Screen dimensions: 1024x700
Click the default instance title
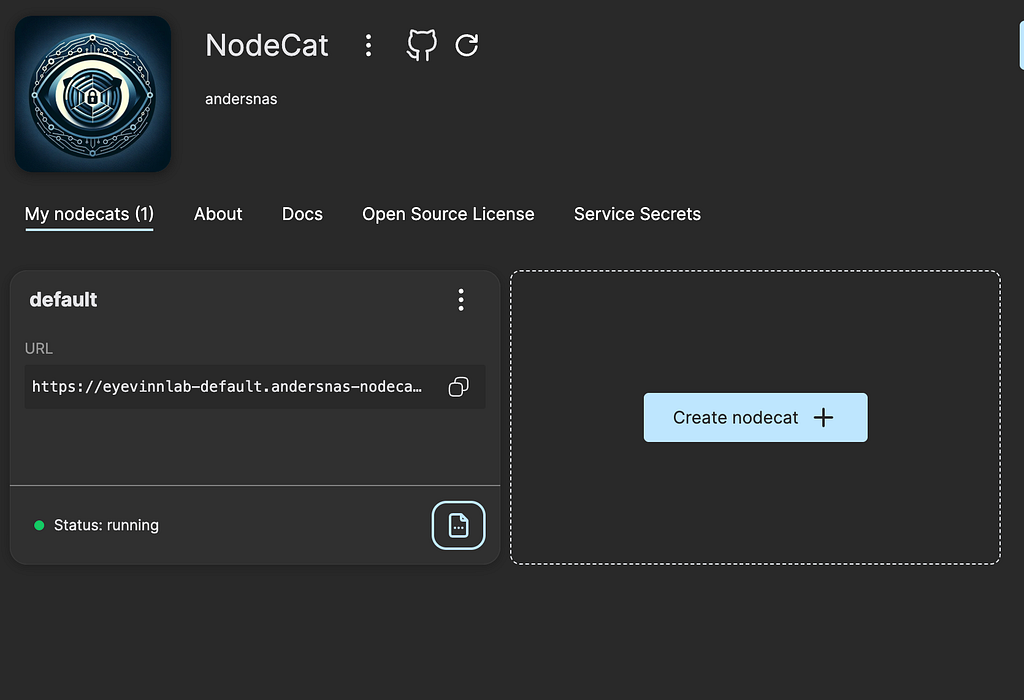tap(63, 300)
